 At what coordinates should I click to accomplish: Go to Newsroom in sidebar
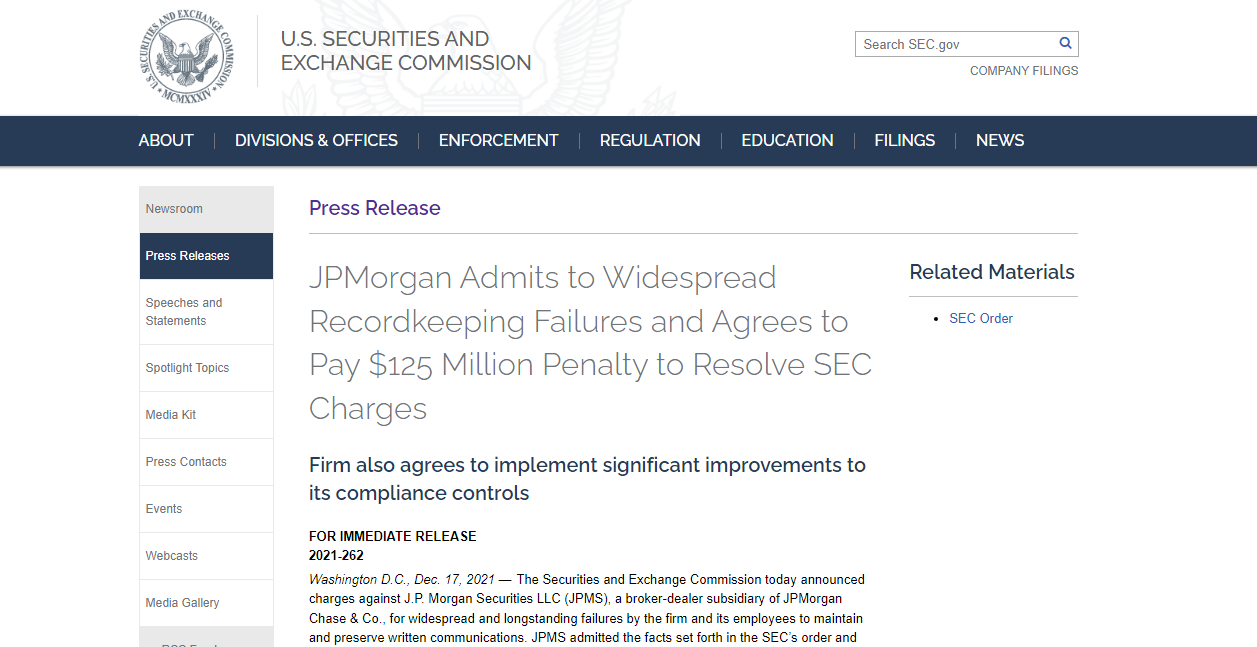click(206, 209)
